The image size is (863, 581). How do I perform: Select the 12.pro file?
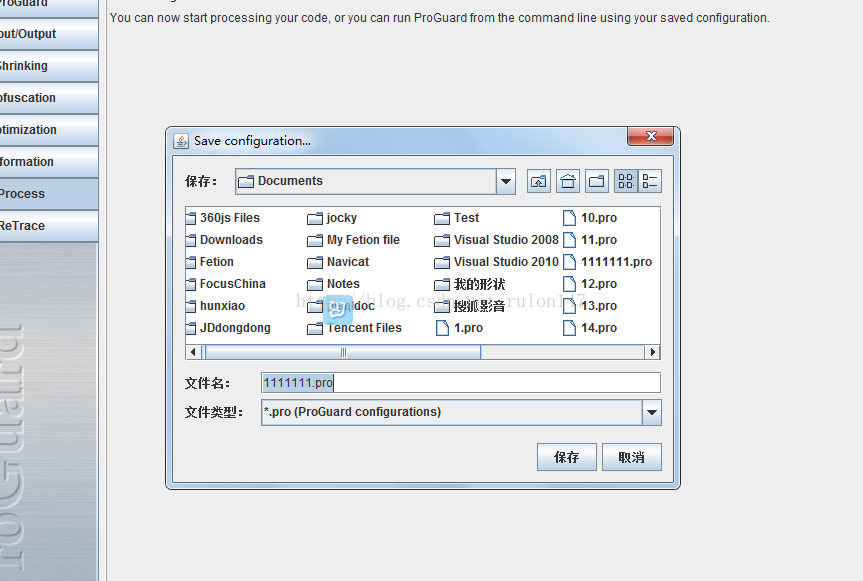click(x=590, y=284)
